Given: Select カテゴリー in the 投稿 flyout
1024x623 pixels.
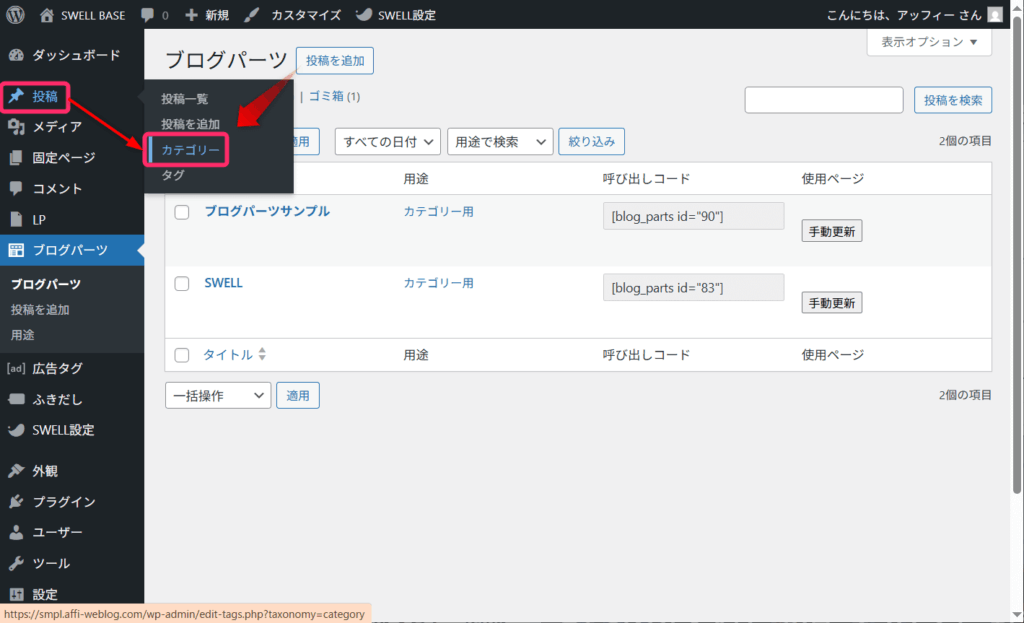Looking at the screenshot, I should coord(190,150).
